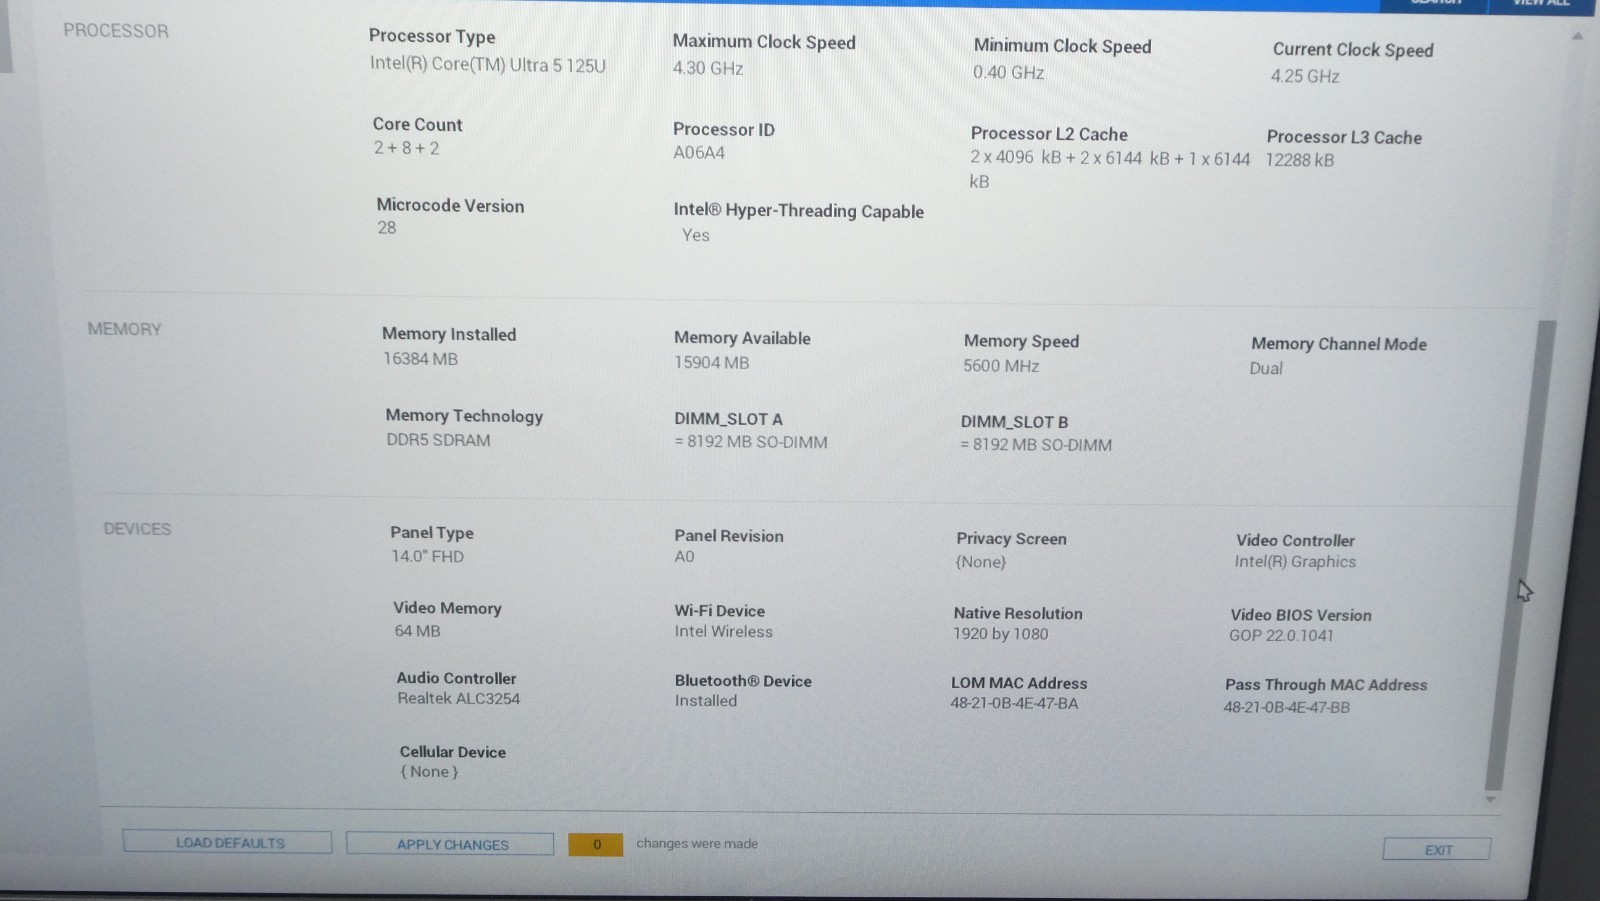Click the Memory Speed value 5600 MHz
Viewport: 1600px width, 901px height.
click(1001, 366)
